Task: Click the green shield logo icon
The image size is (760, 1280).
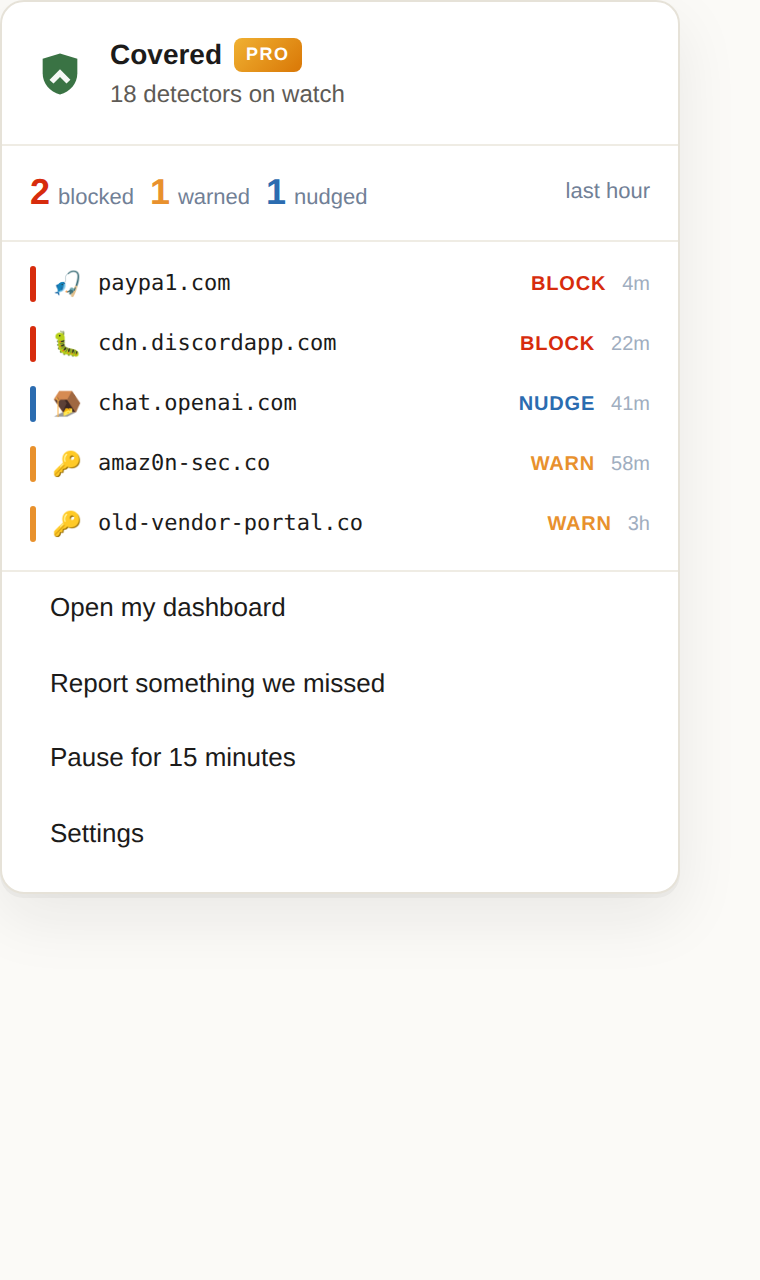Action: [60, 74]
